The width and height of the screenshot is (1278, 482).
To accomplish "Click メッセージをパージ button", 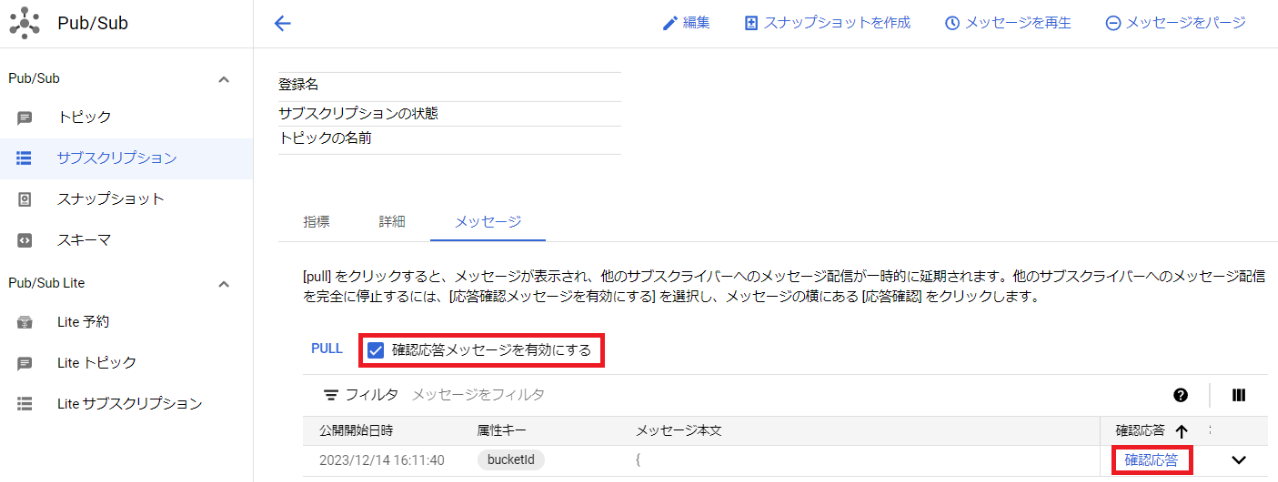I will click(x=1175, y=22).
